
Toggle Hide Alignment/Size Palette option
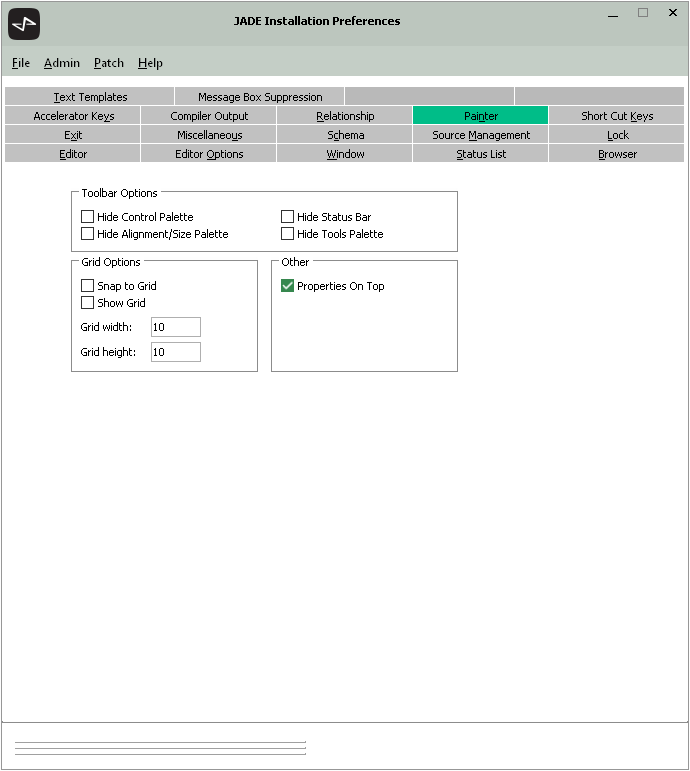88,234
